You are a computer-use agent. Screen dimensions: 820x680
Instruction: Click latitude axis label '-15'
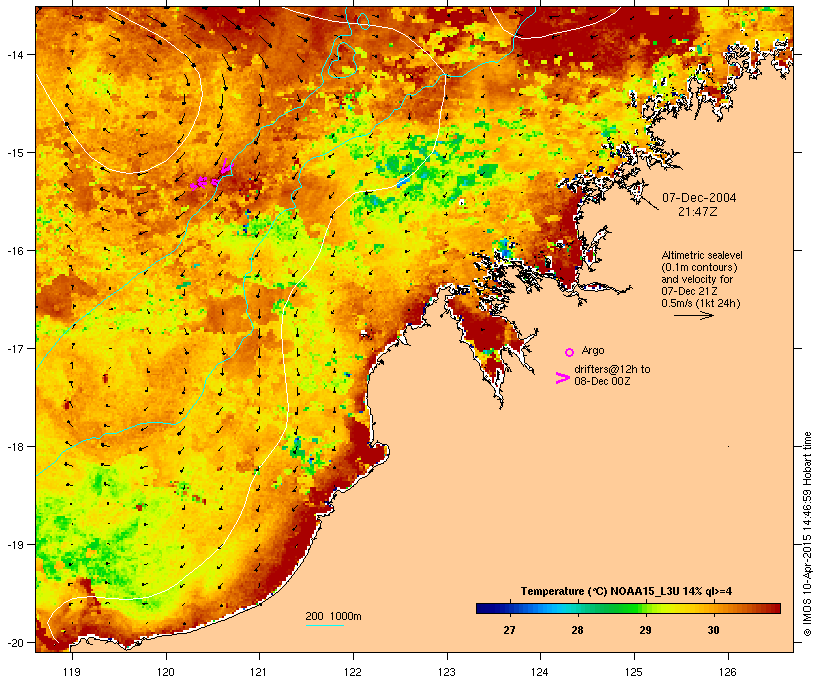click(14, 153)
